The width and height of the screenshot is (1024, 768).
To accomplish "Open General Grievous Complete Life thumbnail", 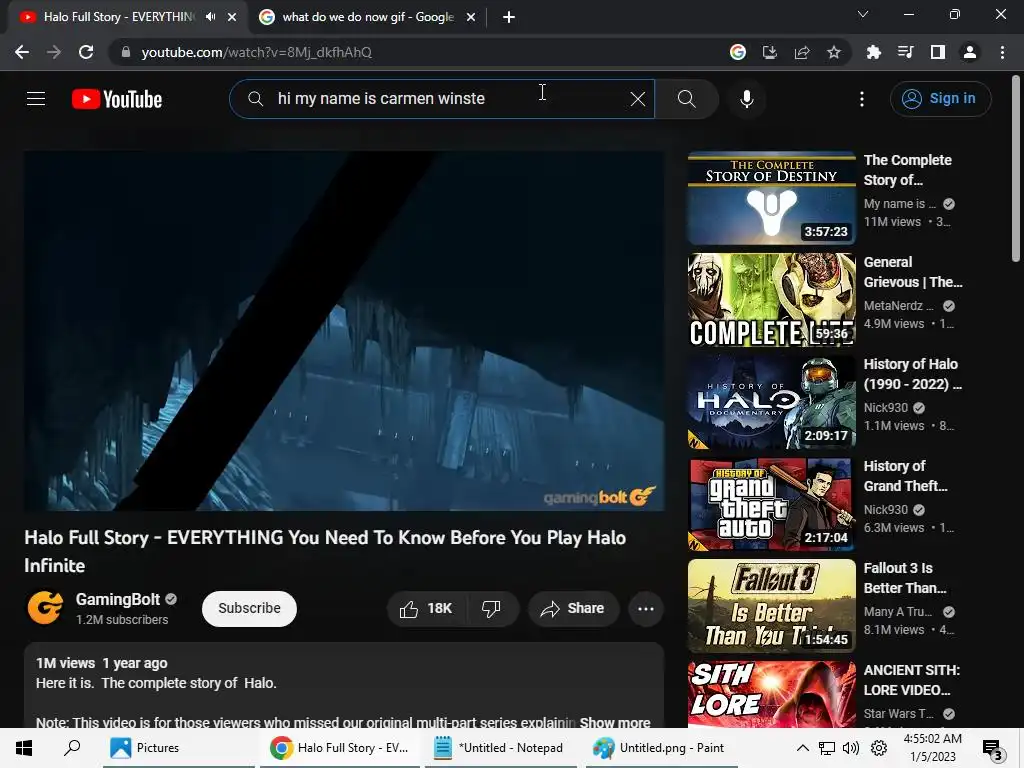I will pyautogui.click(x=771, y=300).
